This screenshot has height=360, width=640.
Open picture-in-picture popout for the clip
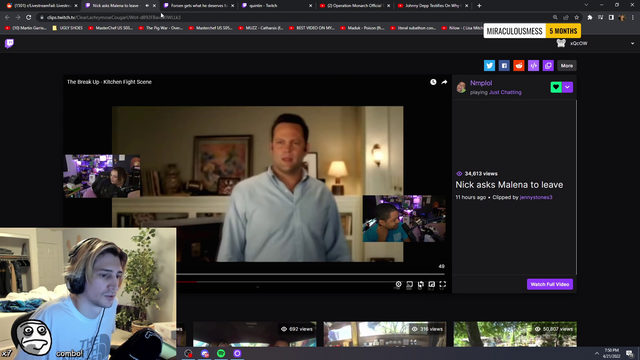pyautogui.click(x=431, y=284)
